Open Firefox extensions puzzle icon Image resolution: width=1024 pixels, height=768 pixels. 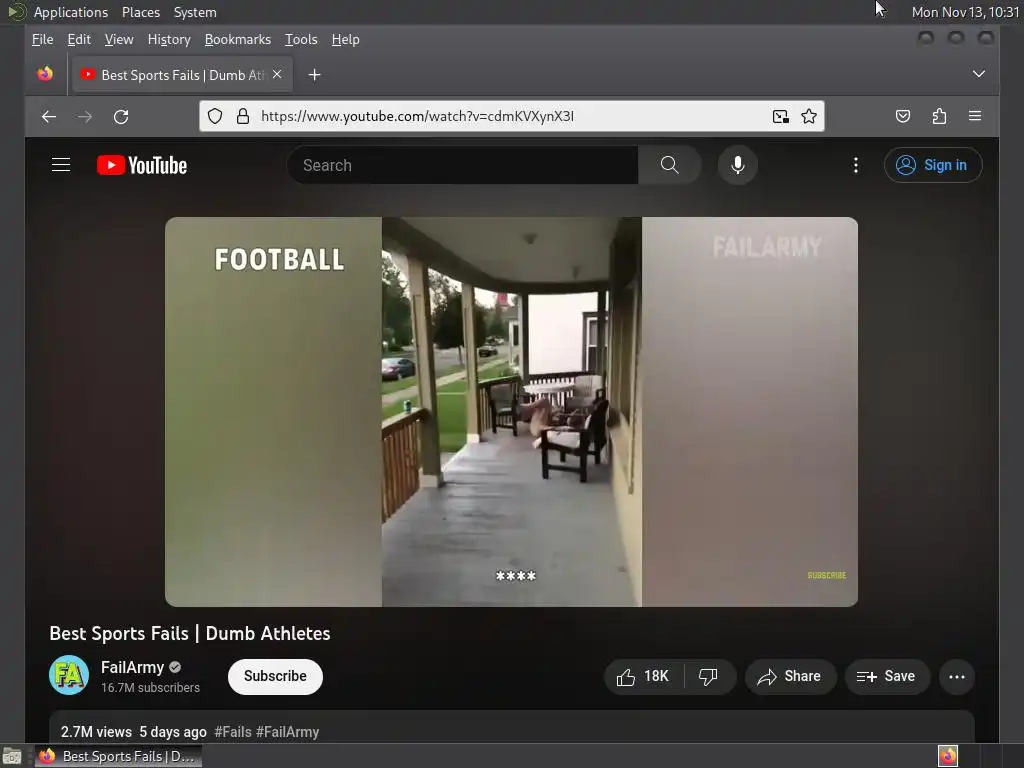pyautogui.click(x=939, y=116)
